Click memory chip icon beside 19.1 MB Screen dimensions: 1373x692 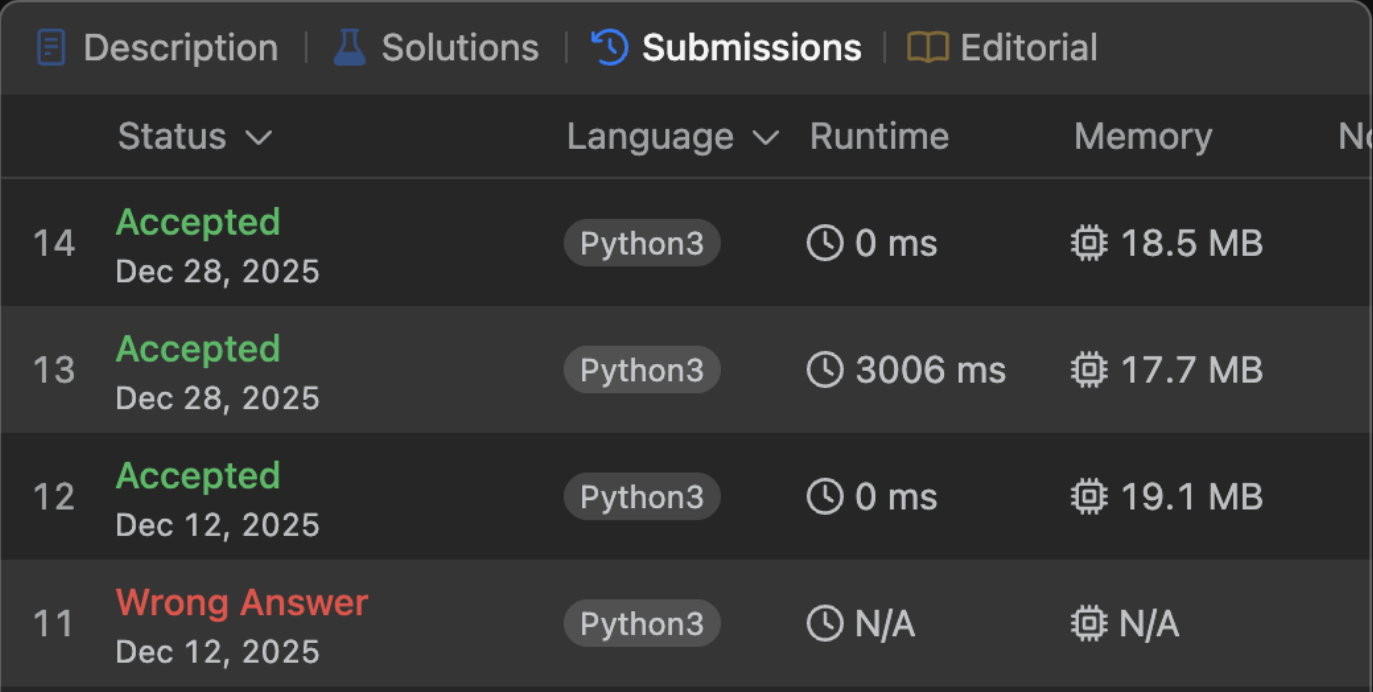1089,497
